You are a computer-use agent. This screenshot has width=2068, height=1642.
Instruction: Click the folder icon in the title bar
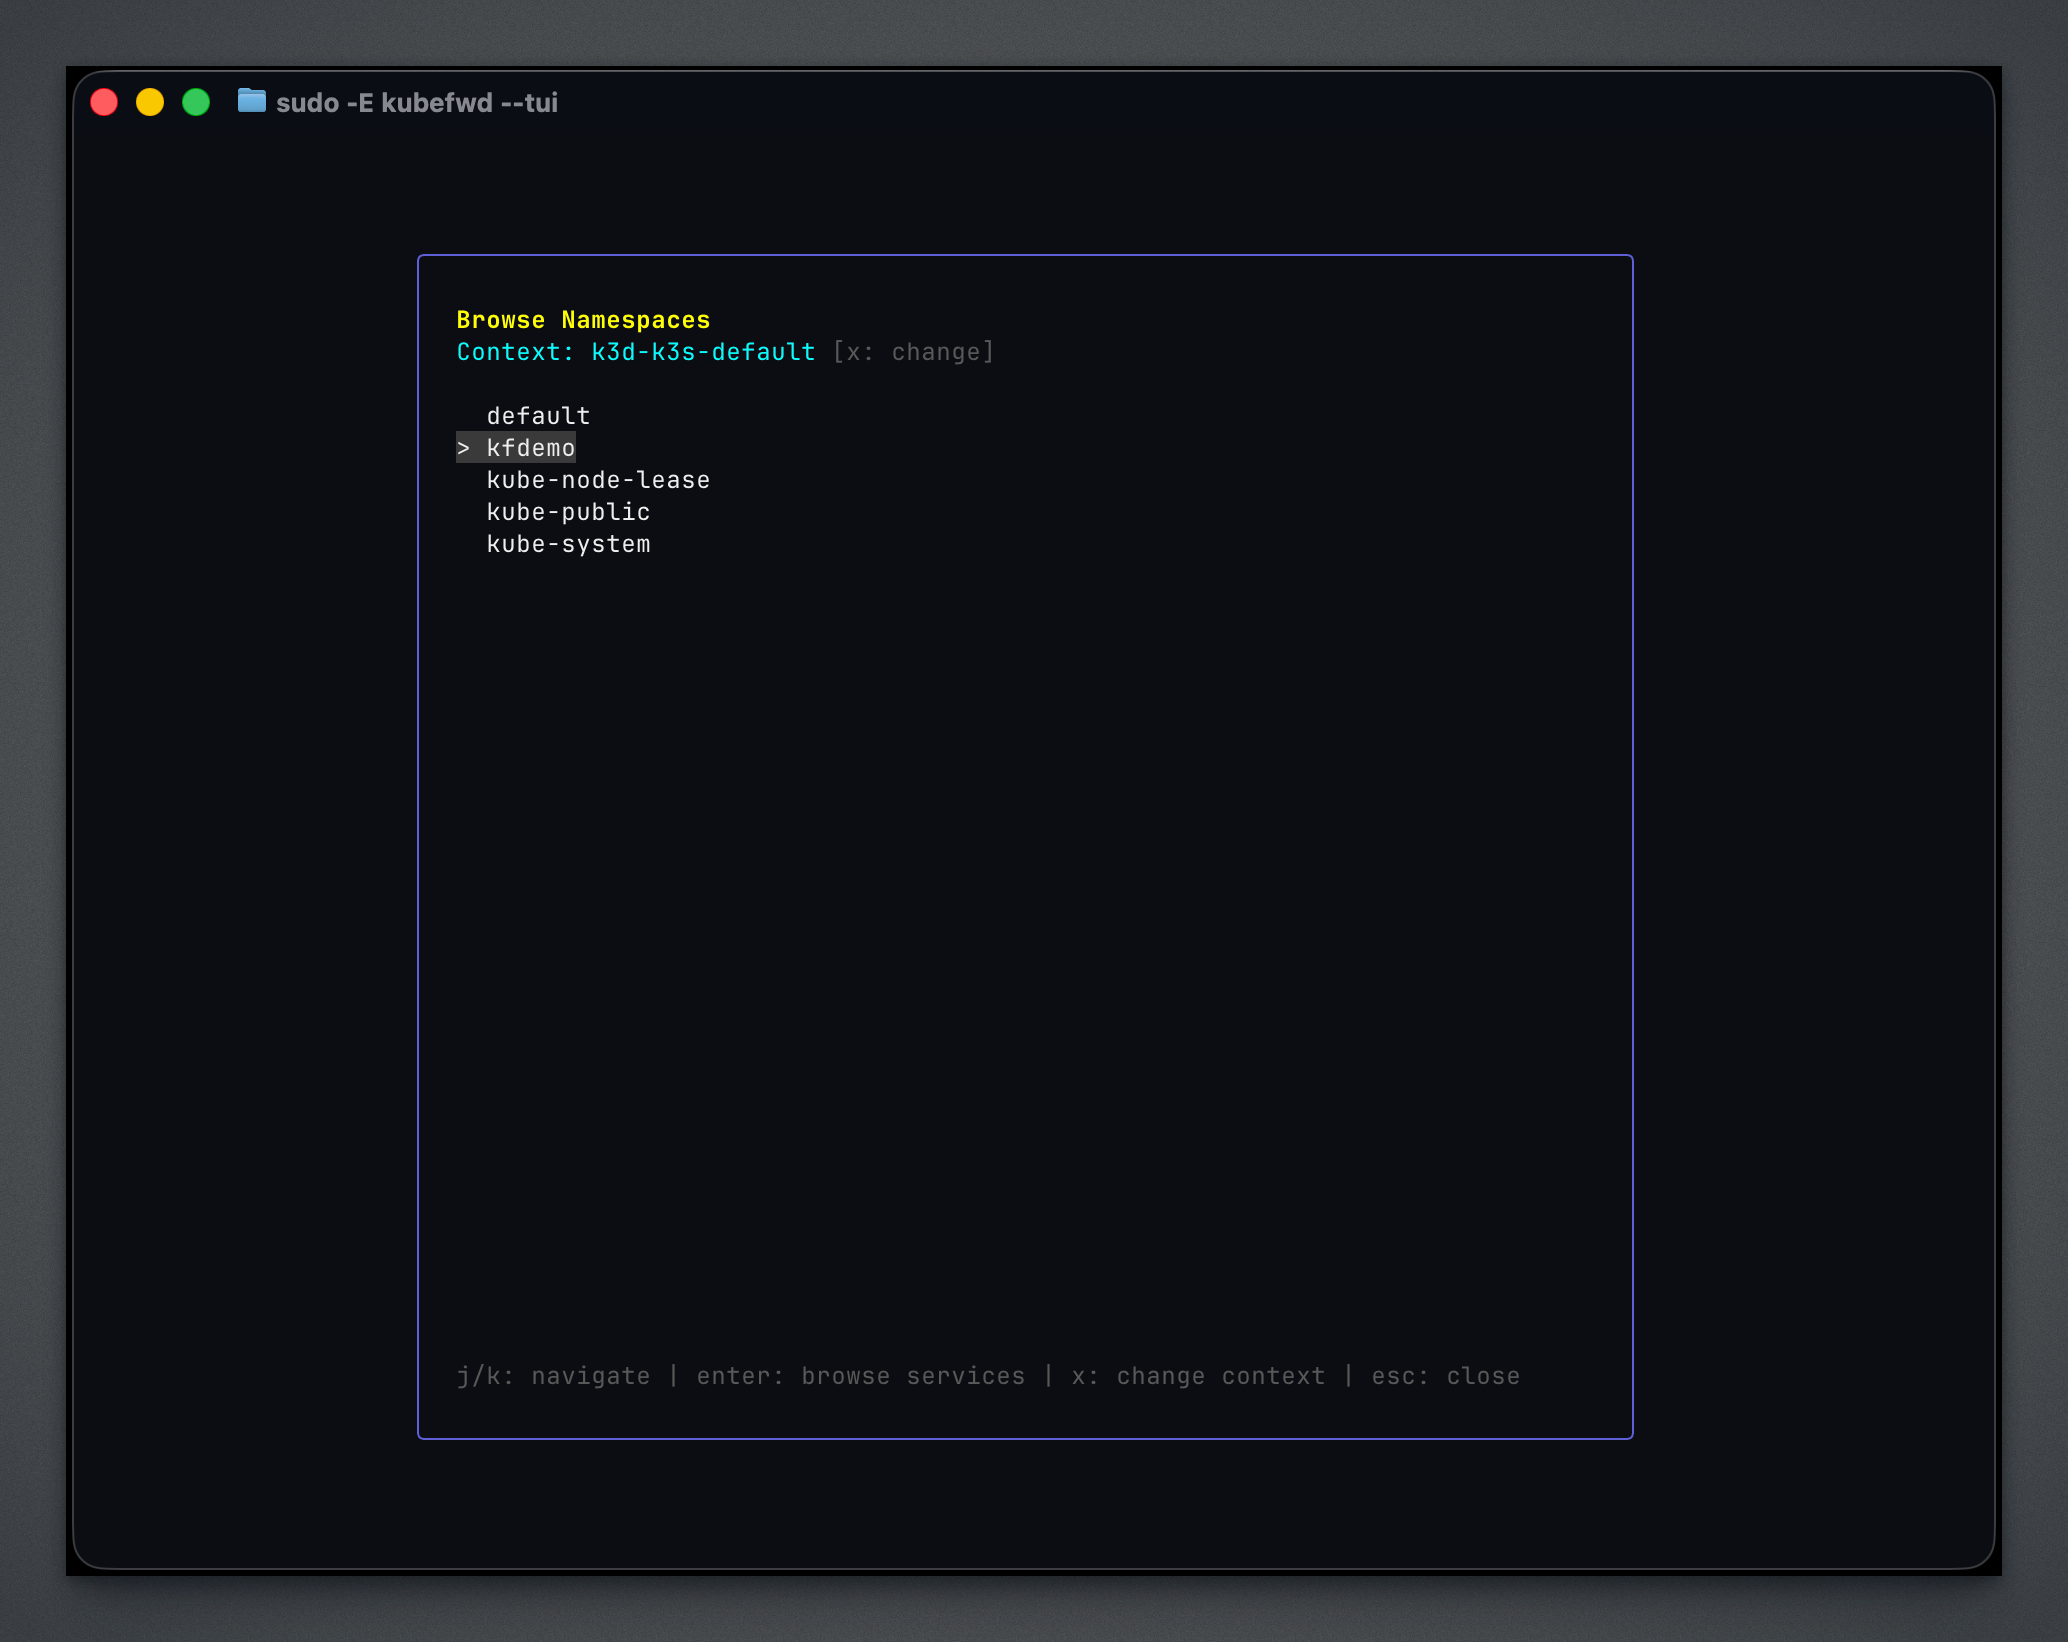pyautogui.click(x=251, y=102)
